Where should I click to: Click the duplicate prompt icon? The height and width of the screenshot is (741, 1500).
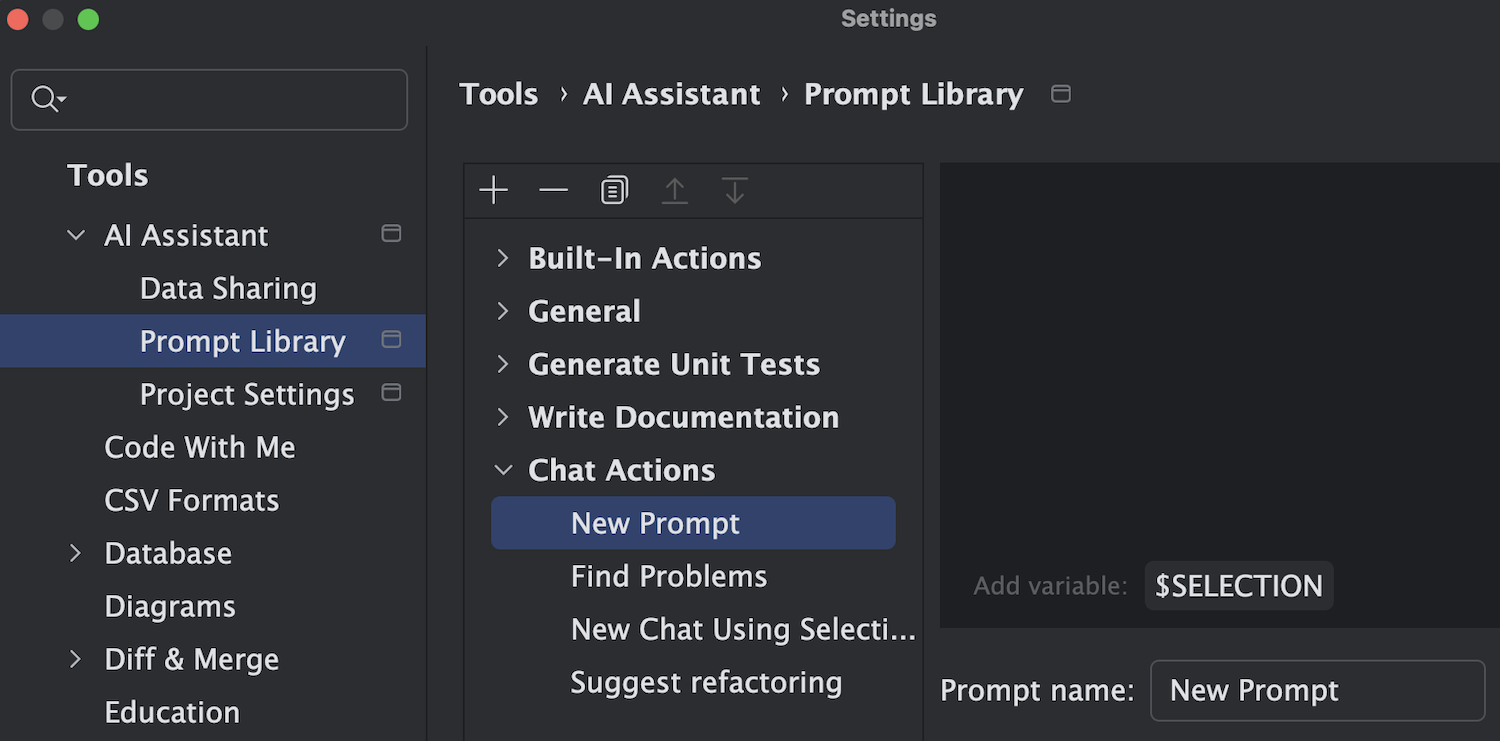614,190
